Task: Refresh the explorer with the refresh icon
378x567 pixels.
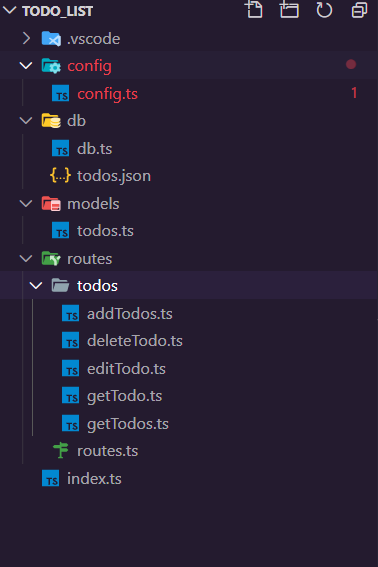Action: pyautogui.click(x=324, y=10)
